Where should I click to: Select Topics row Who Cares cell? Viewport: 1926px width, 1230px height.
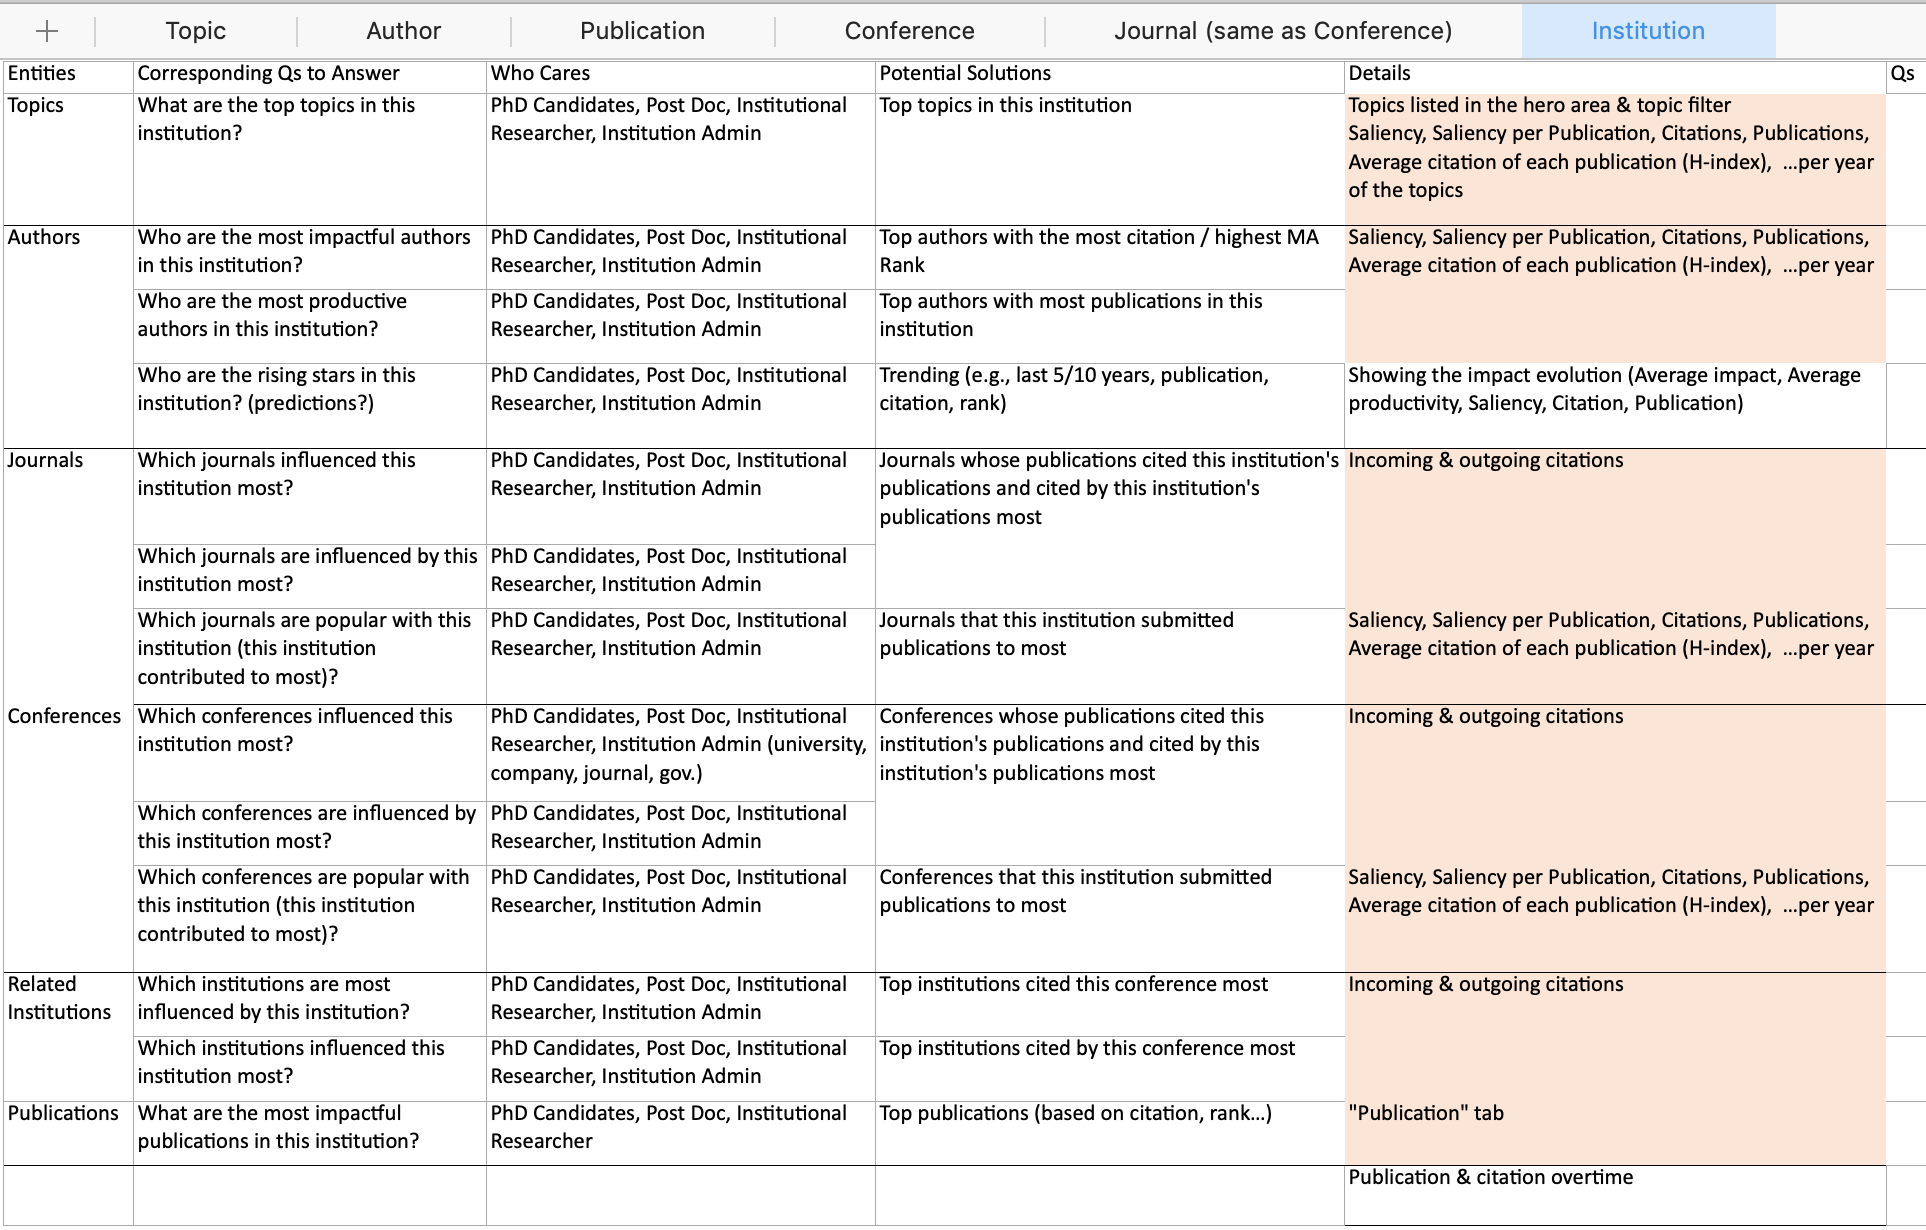tap(681, 159)
